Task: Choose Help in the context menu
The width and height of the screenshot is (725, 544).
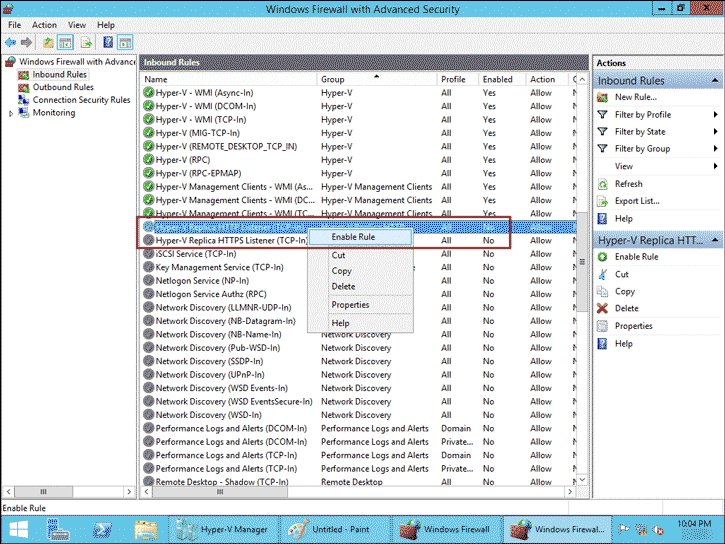Action: pyautogui.click(x=361, y=323)
